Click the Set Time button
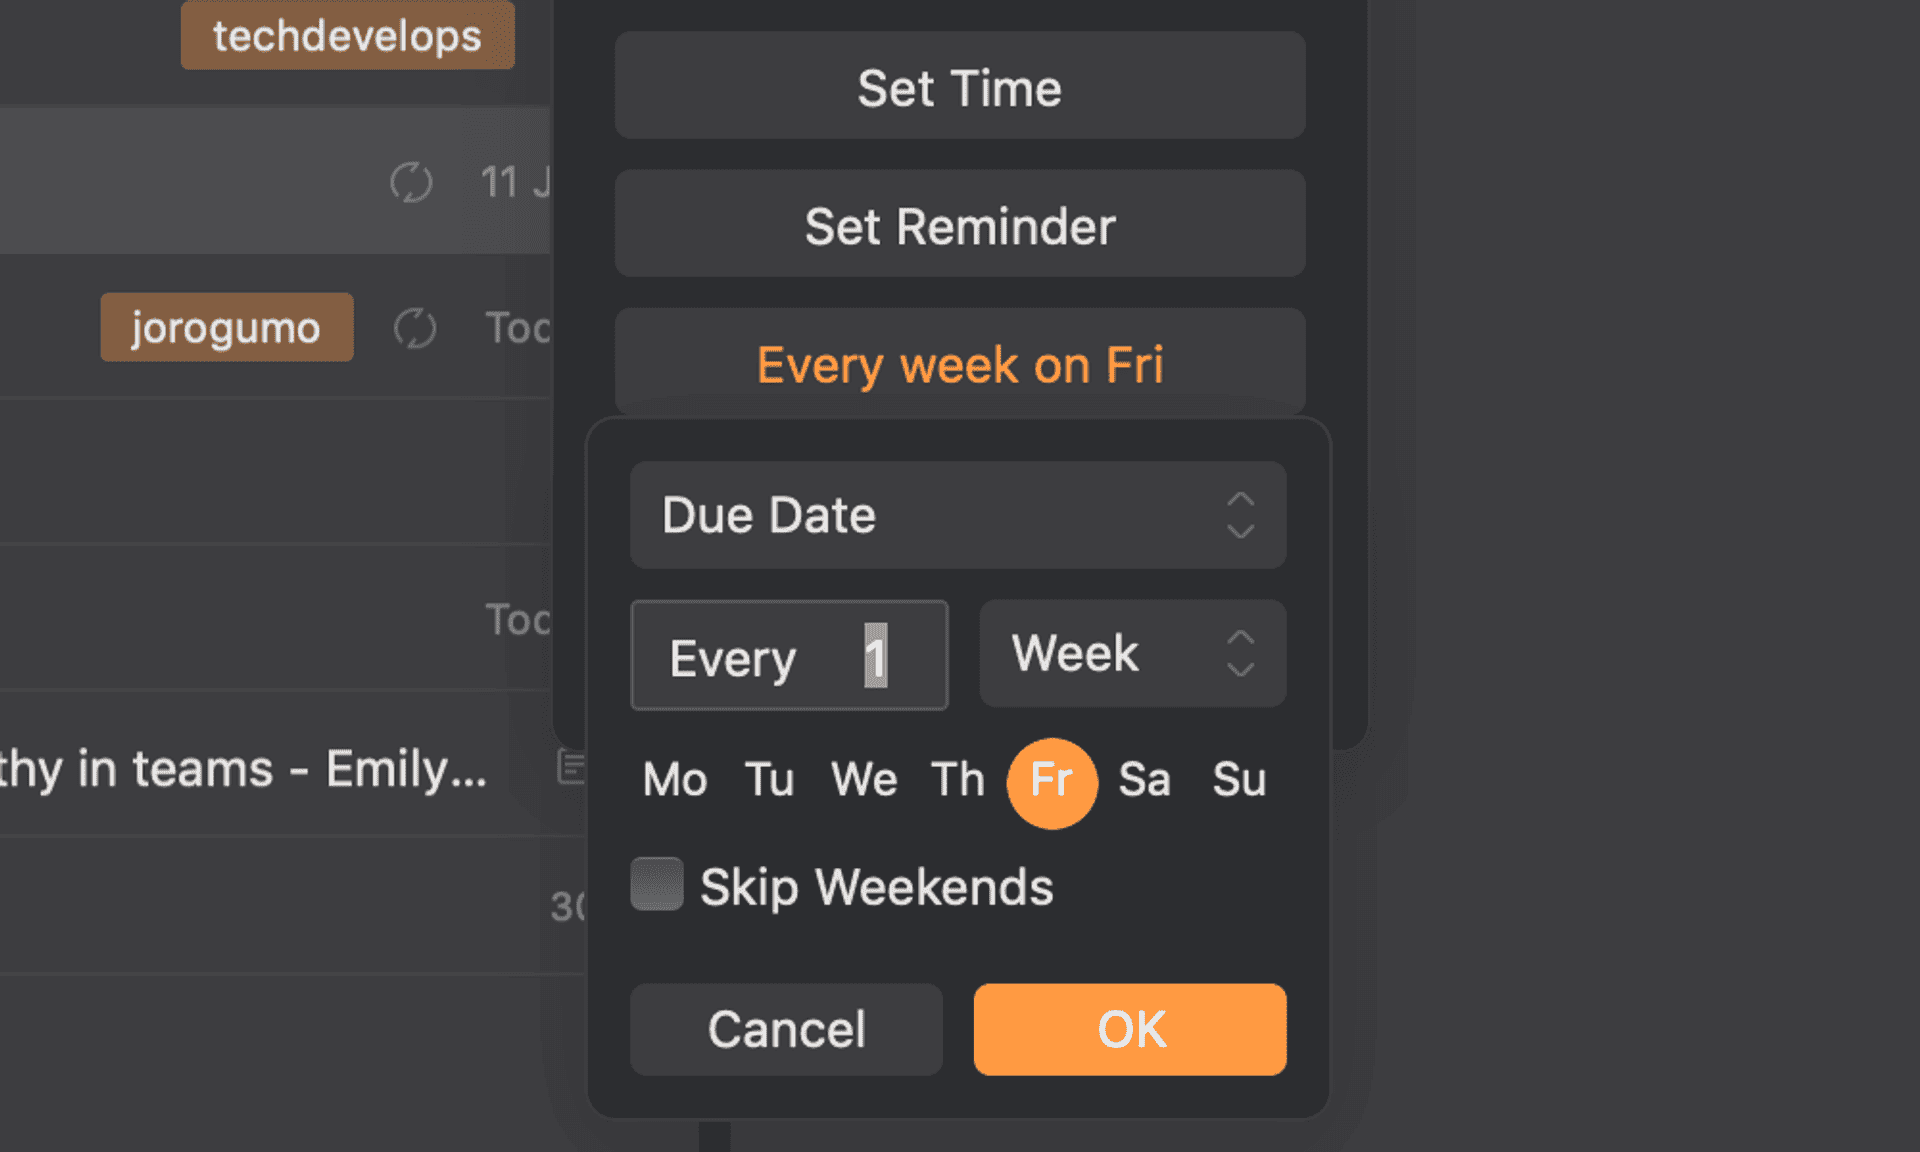 click(x=959, y=87)
